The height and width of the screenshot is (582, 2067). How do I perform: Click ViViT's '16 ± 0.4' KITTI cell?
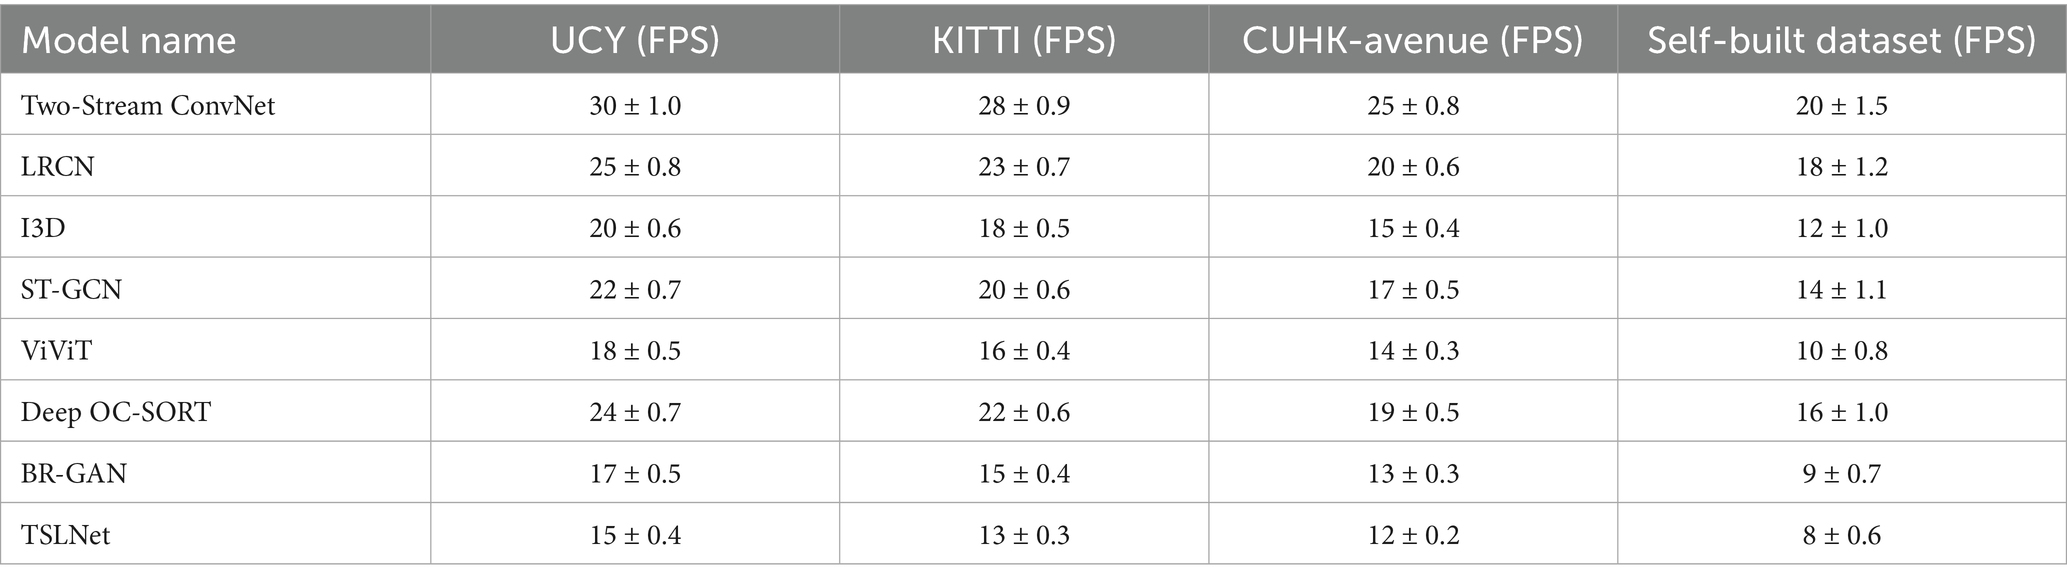tap(1024, 351)
